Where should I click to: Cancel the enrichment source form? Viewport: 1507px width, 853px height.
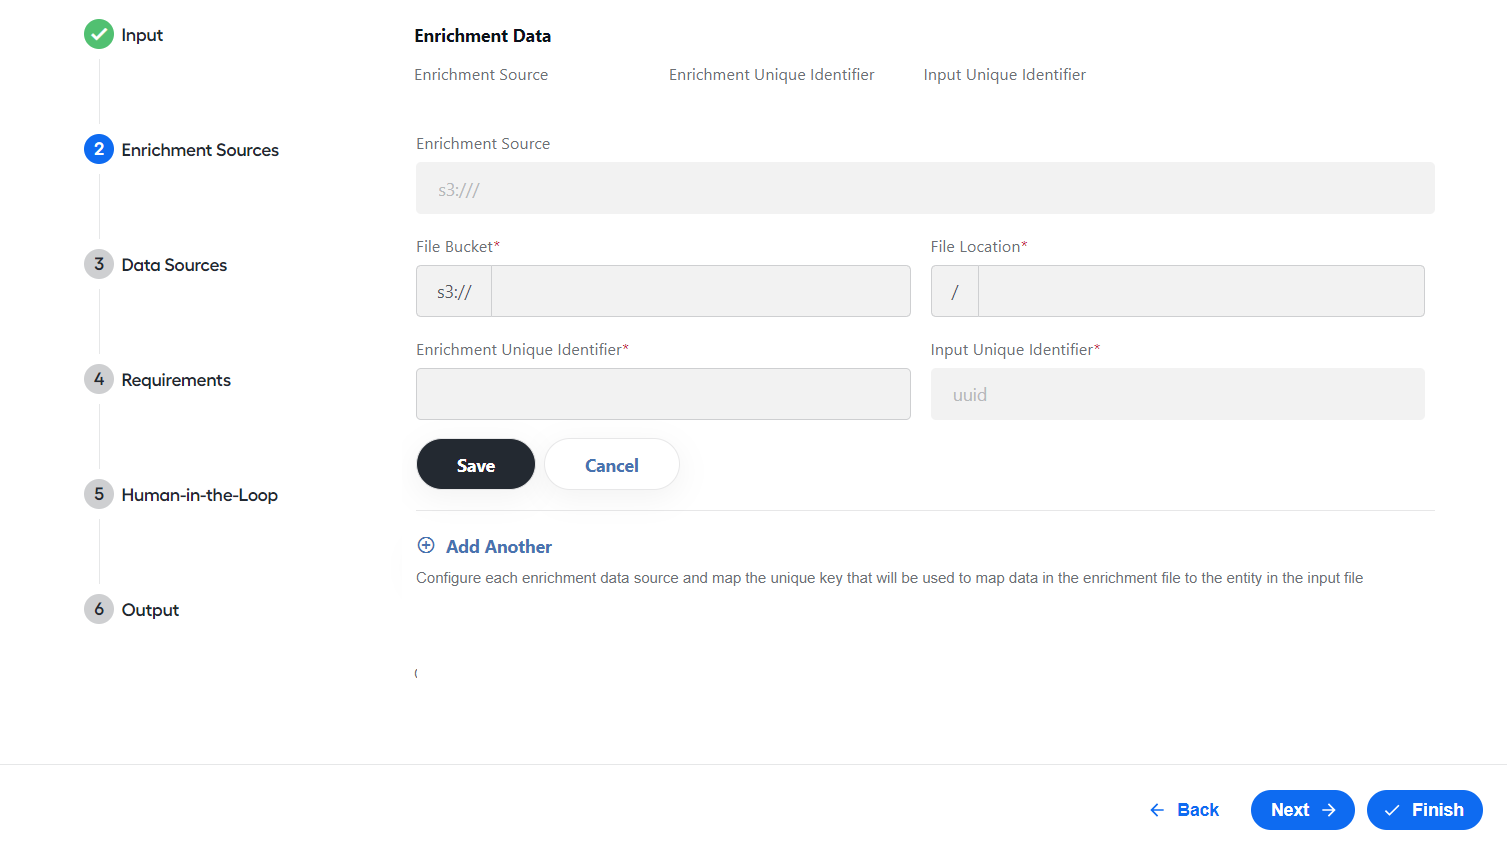click(612, 464)
